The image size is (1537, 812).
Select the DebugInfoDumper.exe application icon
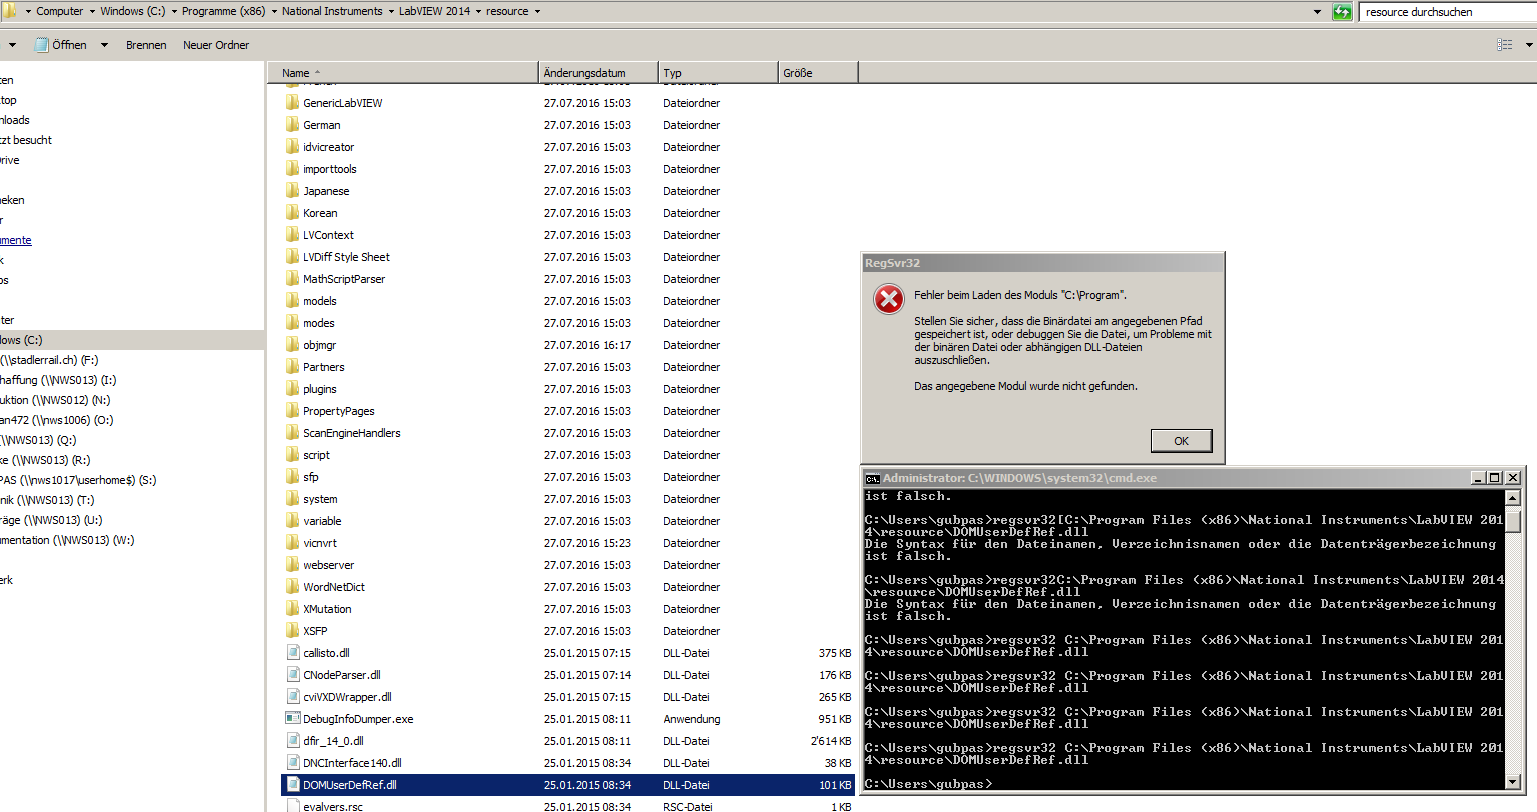[x=293, y=719]
